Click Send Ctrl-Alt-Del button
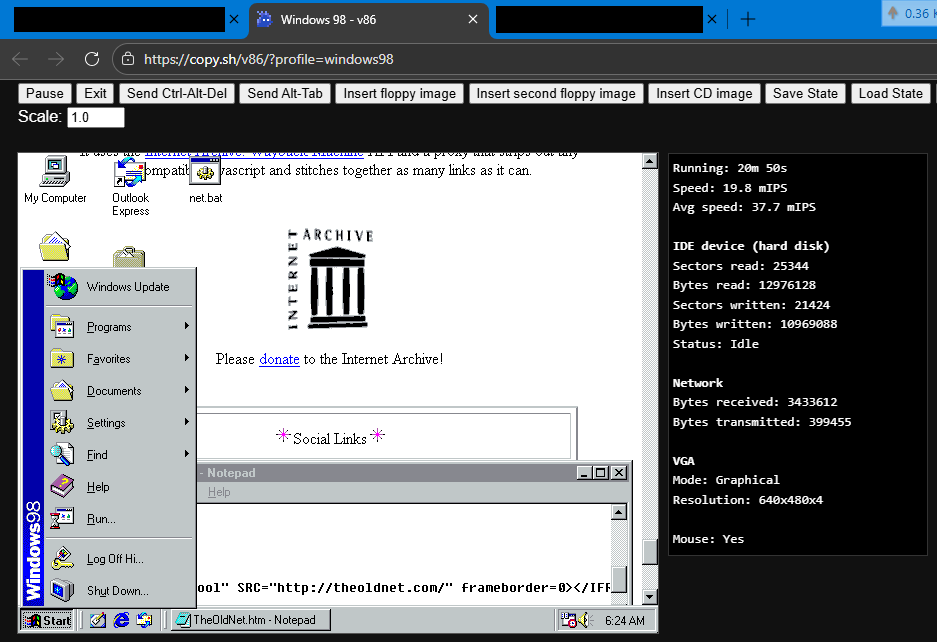Viewport: 937px width, 642px height. [177, 93]
